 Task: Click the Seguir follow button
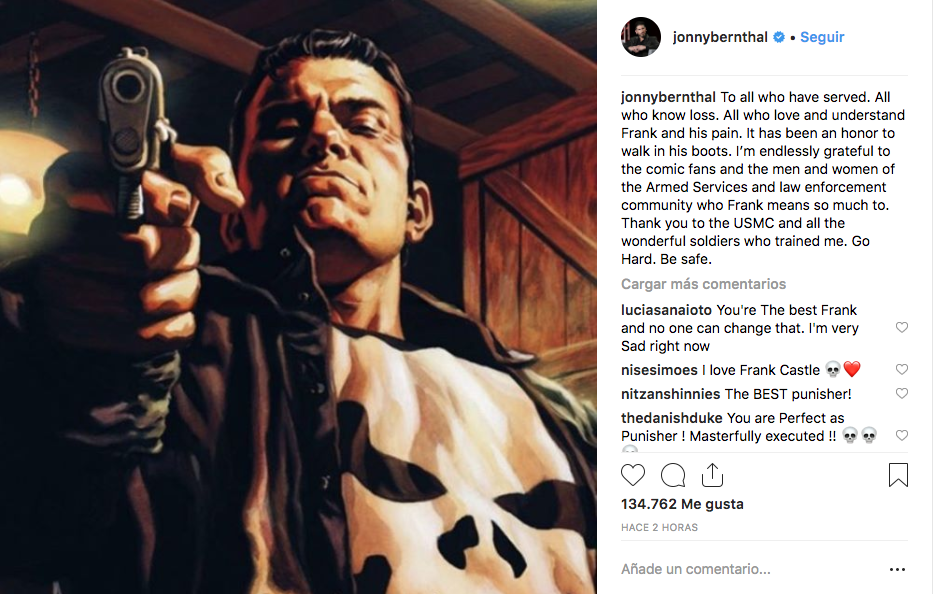pyautogui.click(x=822, y=37)
